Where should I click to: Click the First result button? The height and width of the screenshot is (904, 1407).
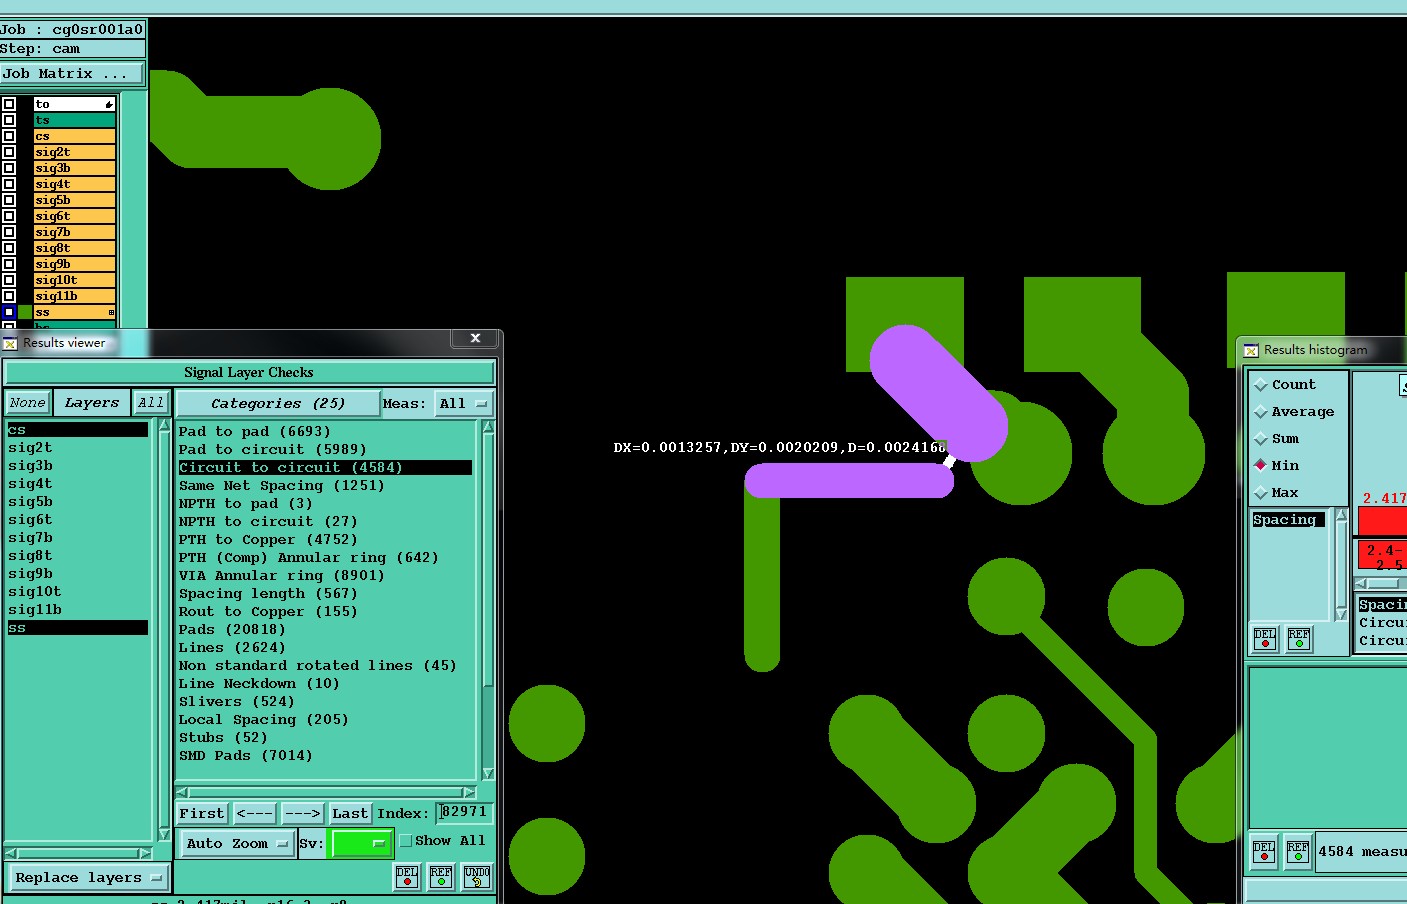(x=202, y=813)
